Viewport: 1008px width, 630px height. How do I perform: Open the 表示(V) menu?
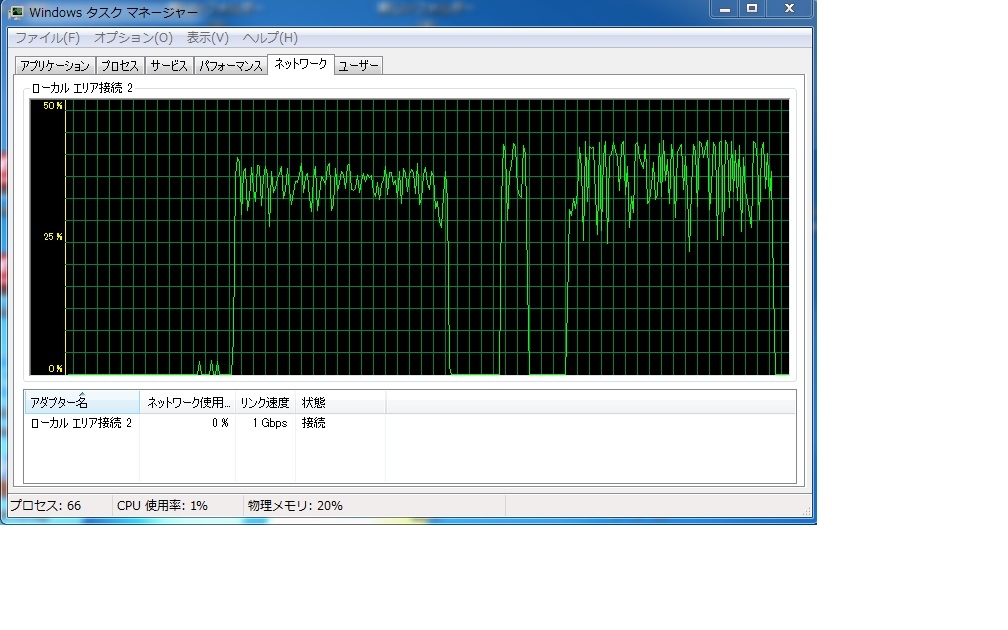pos(207,38)
